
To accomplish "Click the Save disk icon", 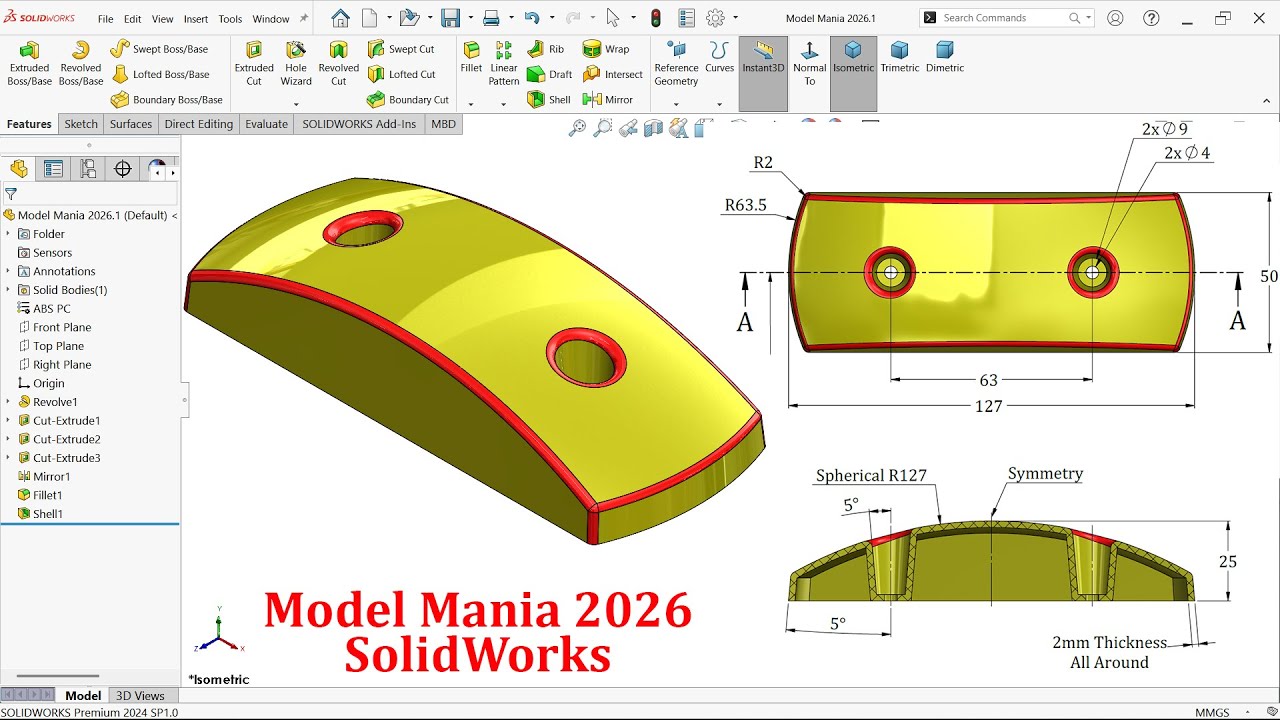I will coord(450,18).
